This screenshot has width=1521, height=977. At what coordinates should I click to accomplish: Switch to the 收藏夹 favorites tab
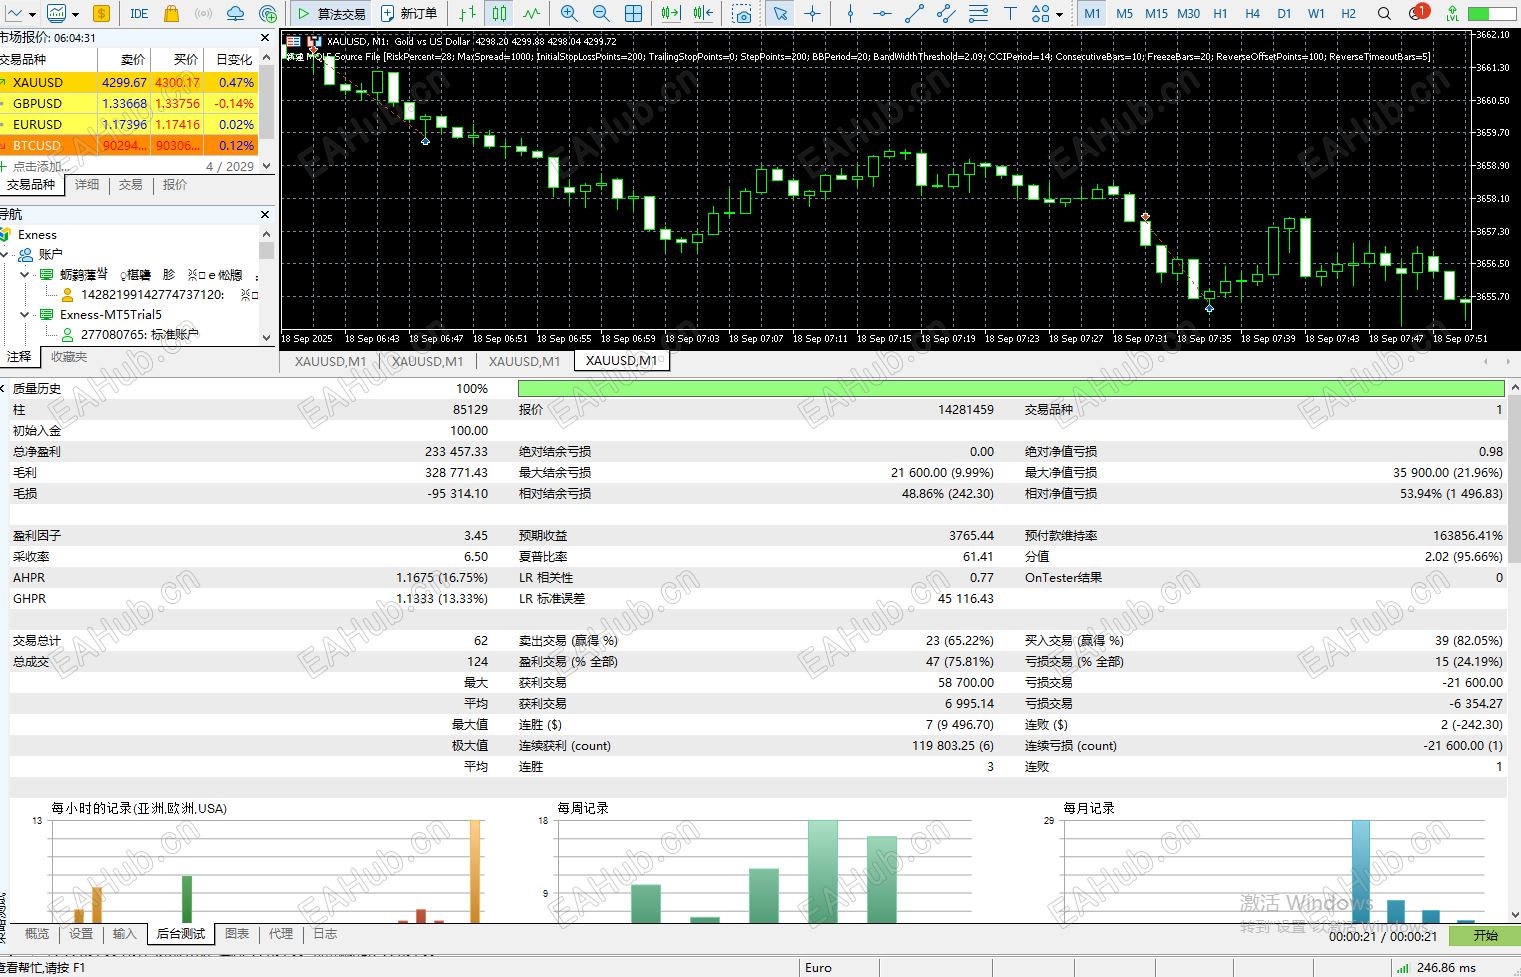point(69,357)
